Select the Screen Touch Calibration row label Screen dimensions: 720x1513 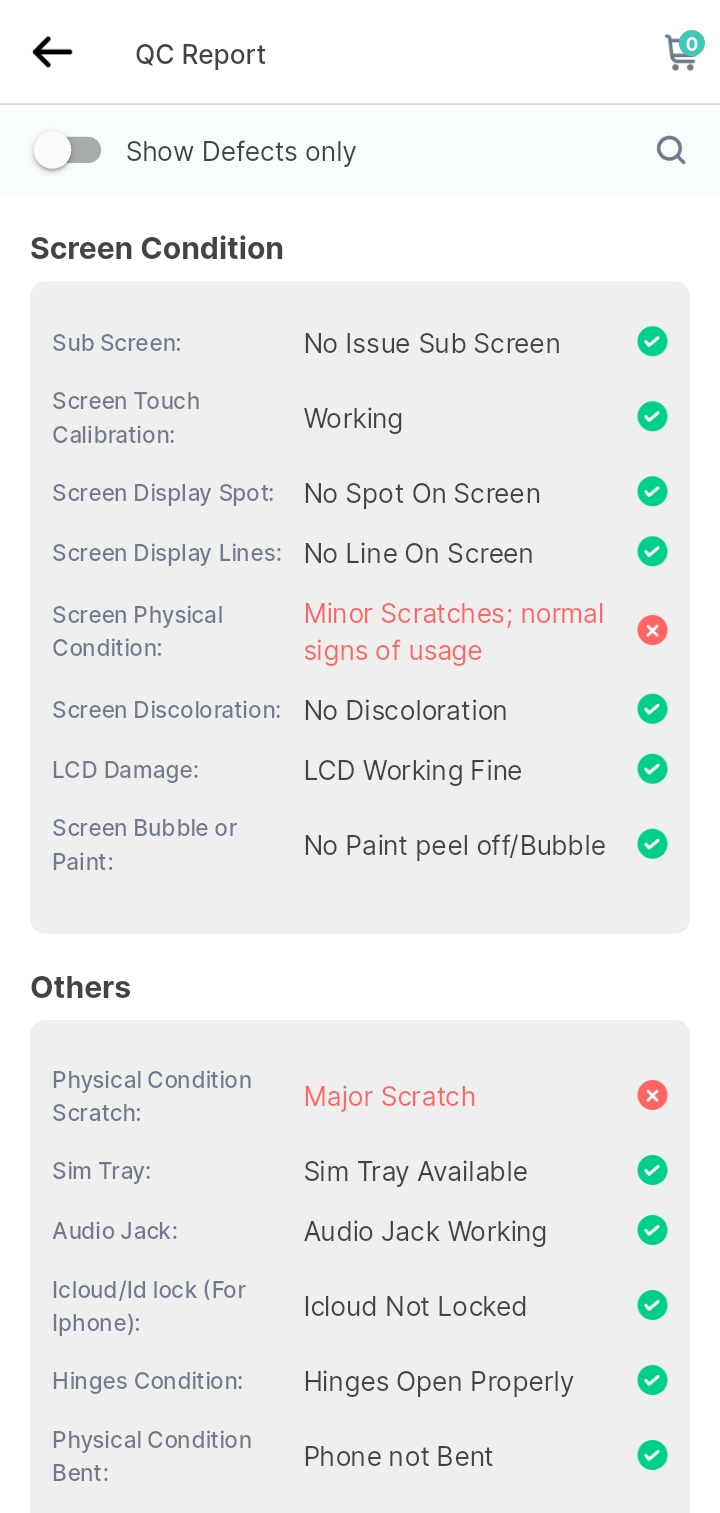click(126, 418)
